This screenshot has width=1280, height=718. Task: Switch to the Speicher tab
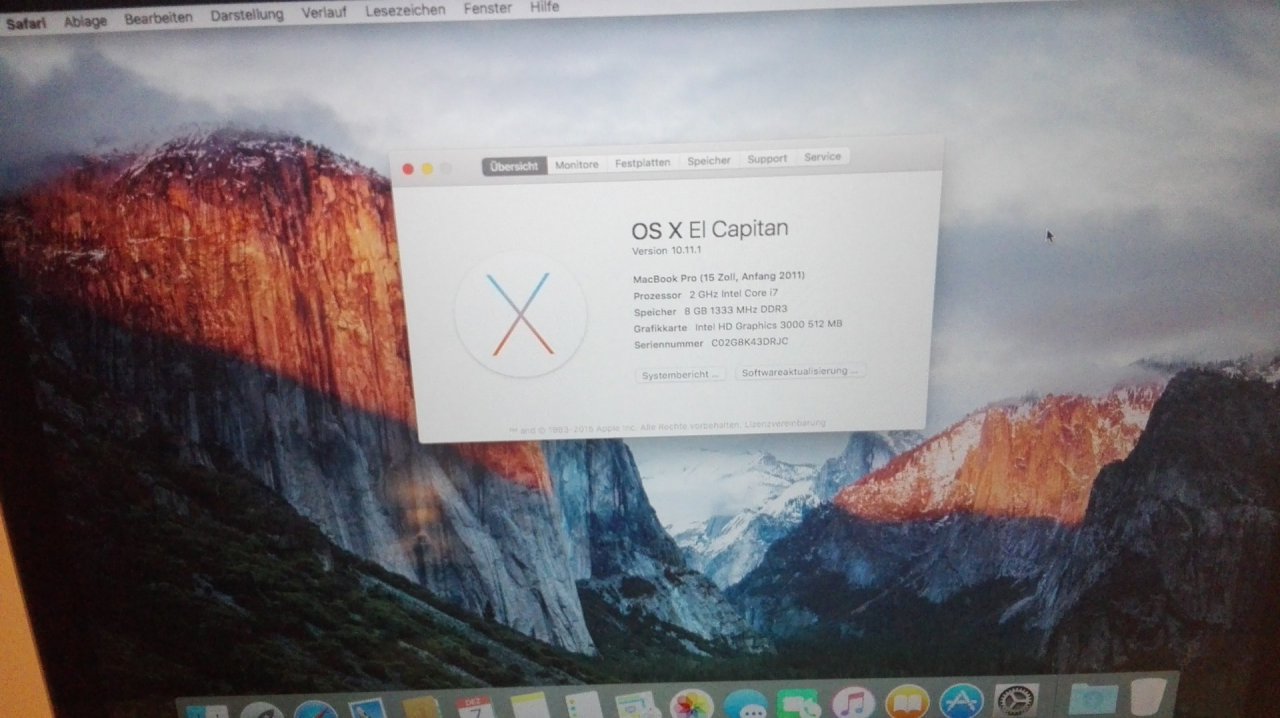[x=708, y=160]
